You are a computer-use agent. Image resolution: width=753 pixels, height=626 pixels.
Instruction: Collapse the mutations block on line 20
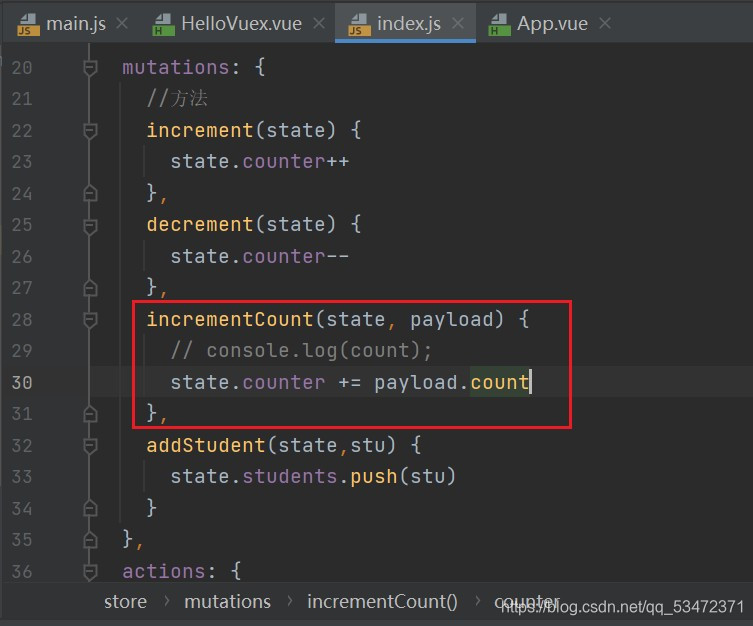tap(90, 68)
